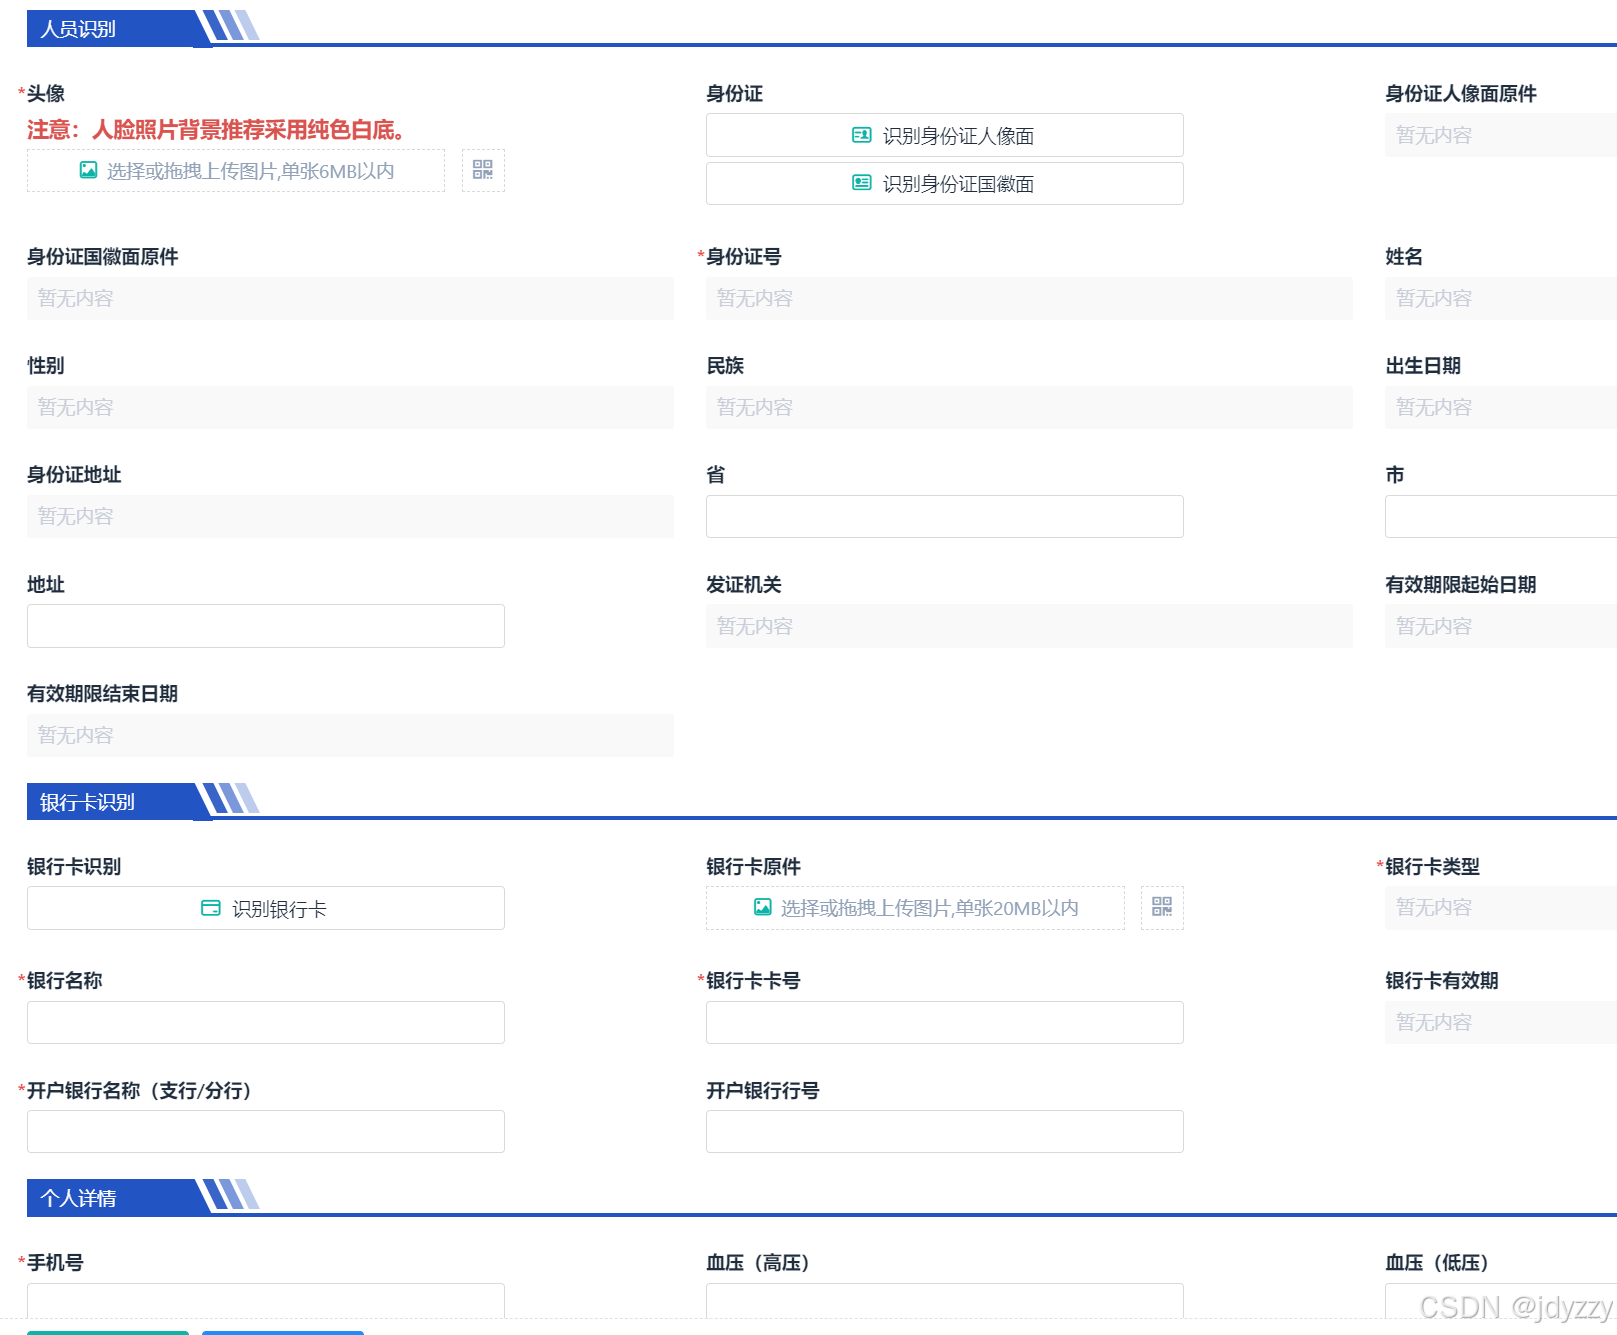1617x1335 pixels.
Task: Focus the 市 input field
Action: click(1501, 516)
